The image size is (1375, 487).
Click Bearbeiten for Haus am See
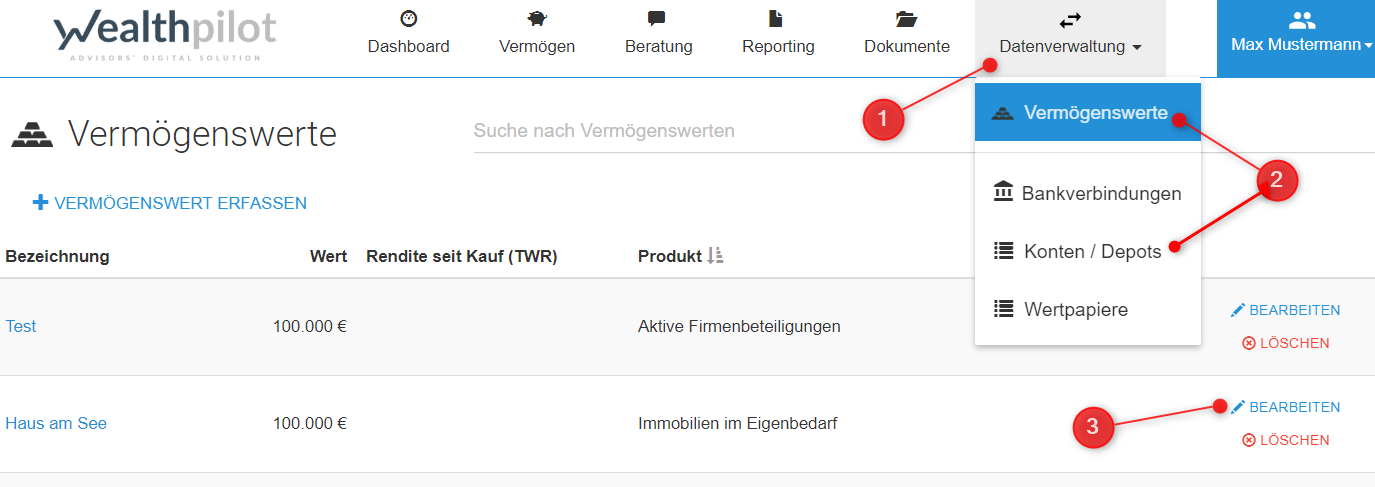tap(1286, 407)
